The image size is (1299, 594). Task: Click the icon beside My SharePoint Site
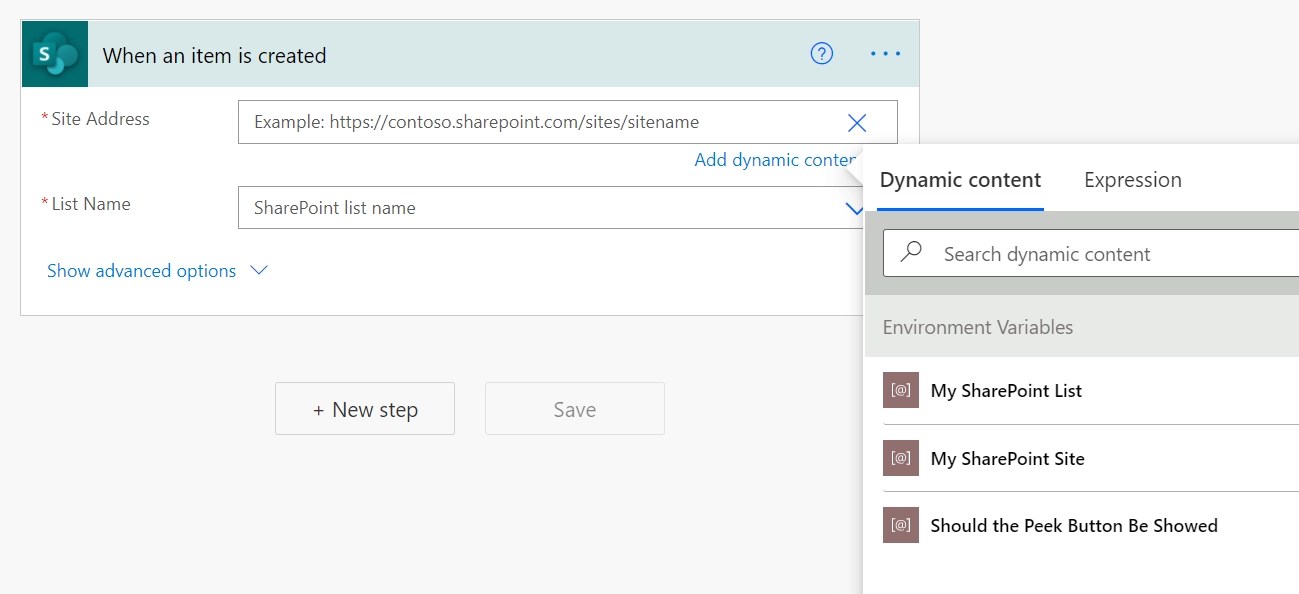[901, 458]
